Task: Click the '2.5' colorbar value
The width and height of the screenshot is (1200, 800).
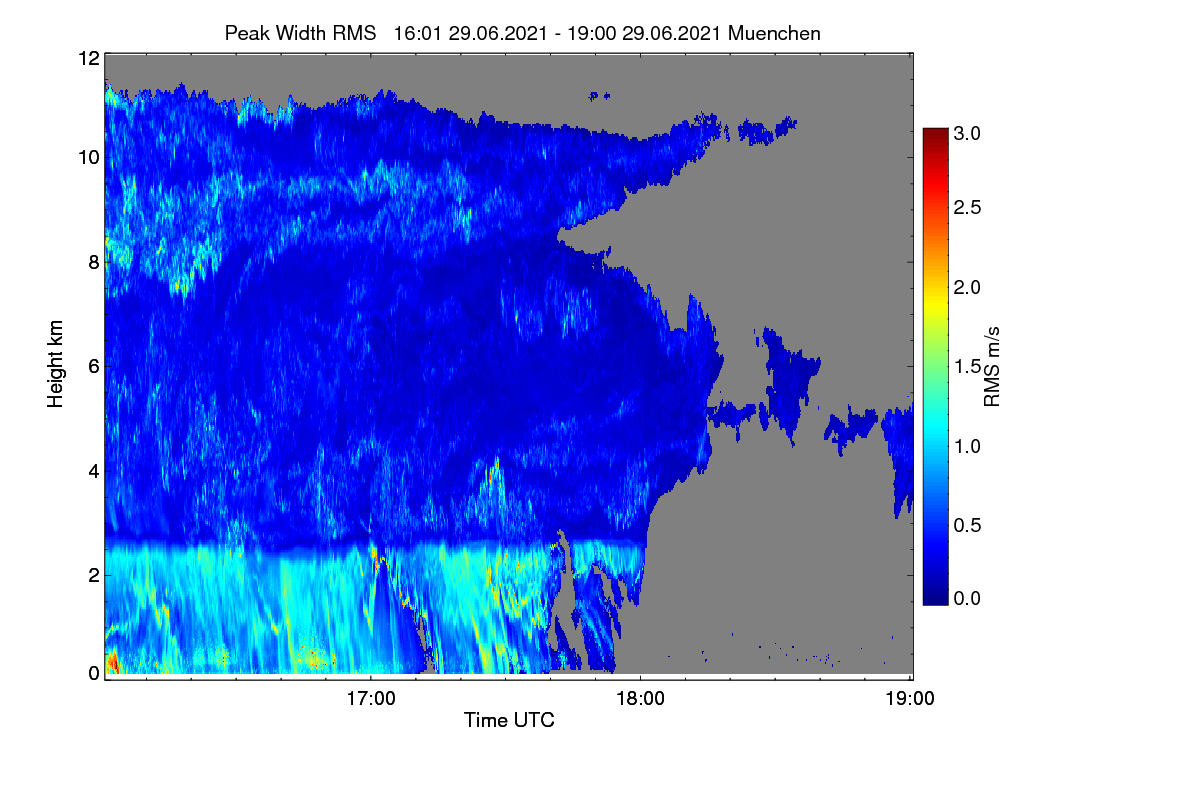Action: click(969, 207)
